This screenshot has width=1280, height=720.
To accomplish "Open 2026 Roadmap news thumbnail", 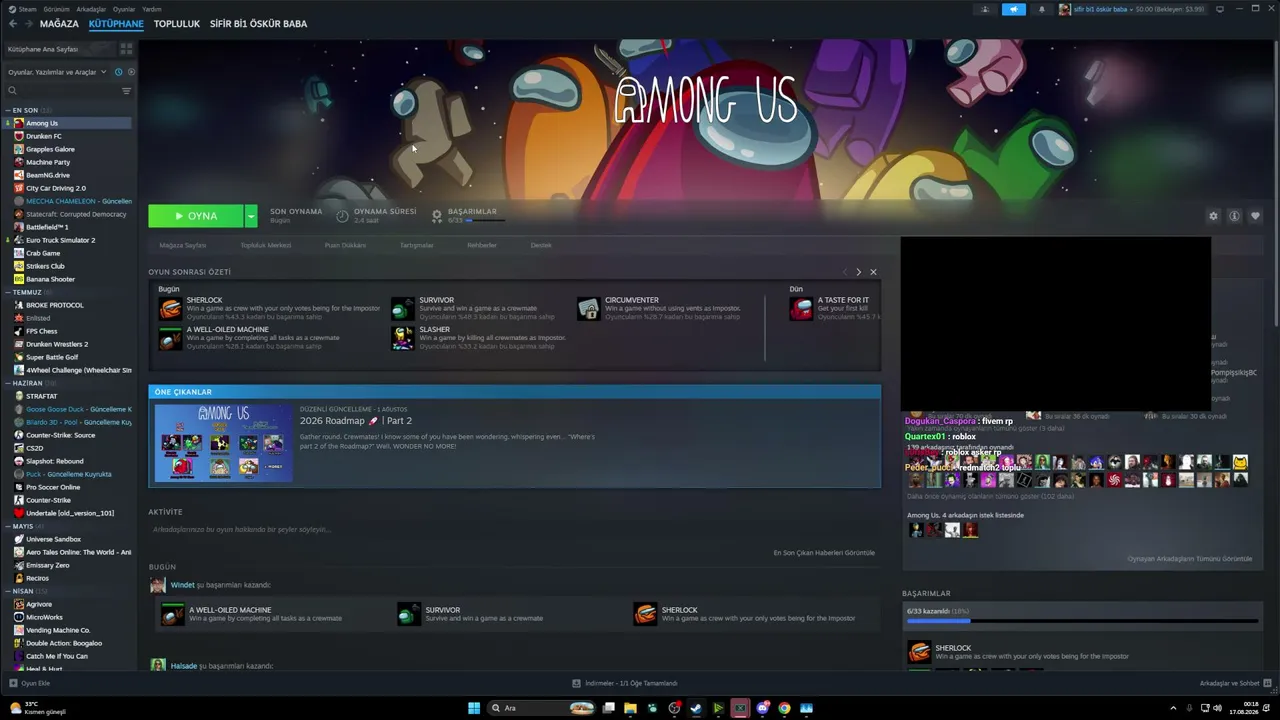I will click(x=224, y=442).
